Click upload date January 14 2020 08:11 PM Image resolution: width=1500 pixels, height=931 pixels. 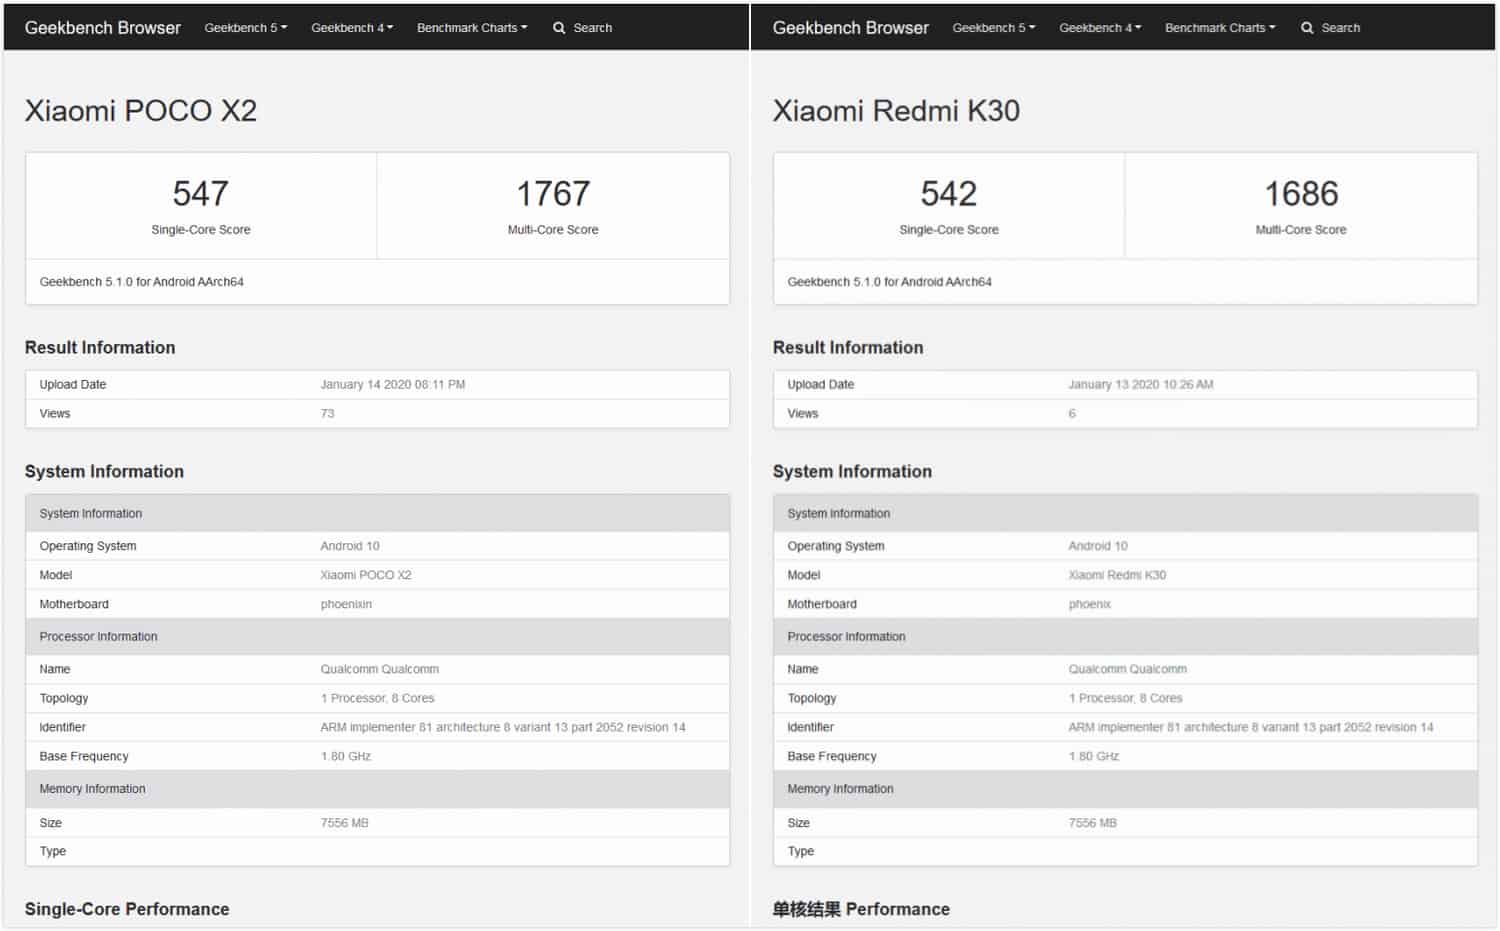pyautogui.click(x=393, y=385)
